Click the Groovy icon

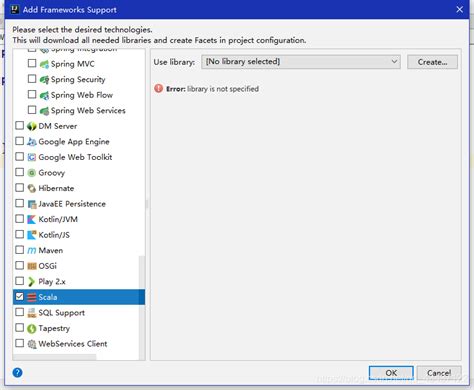click(x=32, y=173)
